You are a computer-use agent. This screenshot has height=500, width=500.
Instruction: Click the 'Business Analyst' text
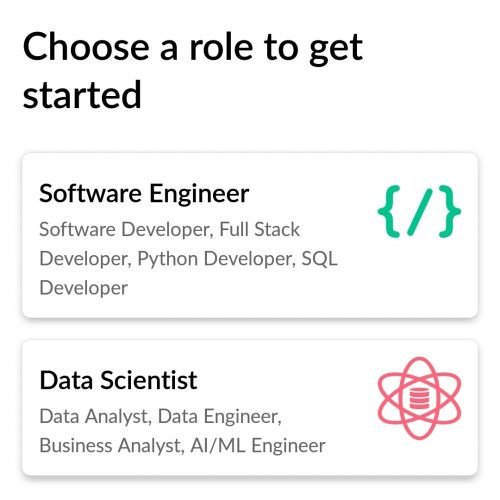click(112, 446)
